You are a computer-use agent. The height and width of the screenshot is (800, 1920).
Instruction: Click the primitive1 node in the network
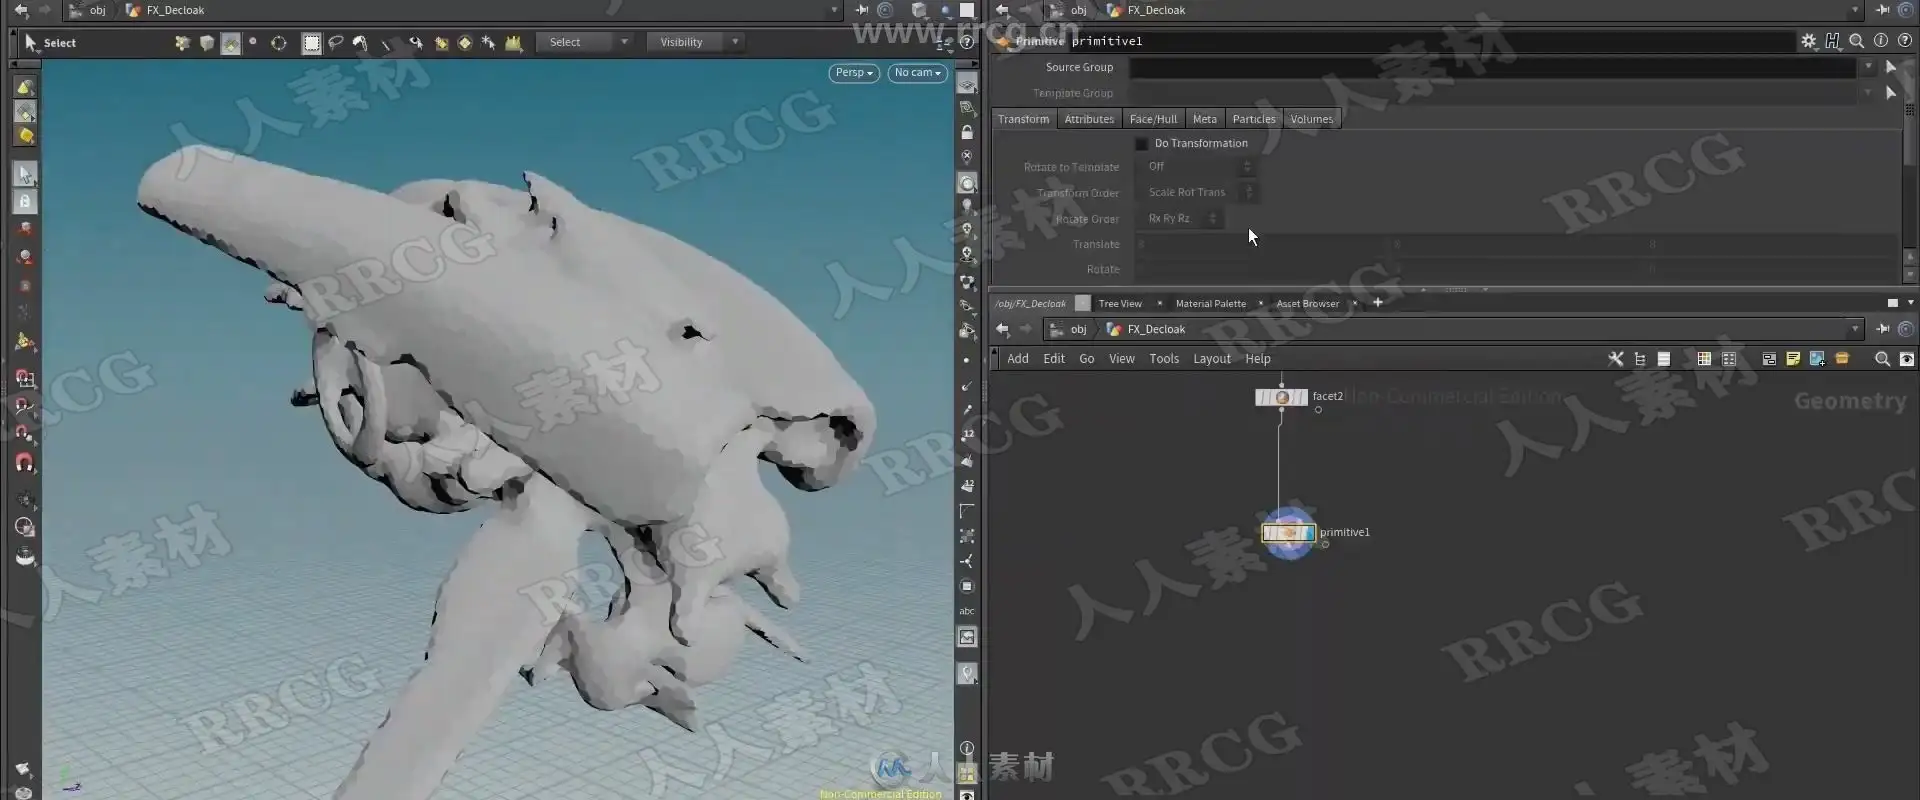[x=1288, y=533]
